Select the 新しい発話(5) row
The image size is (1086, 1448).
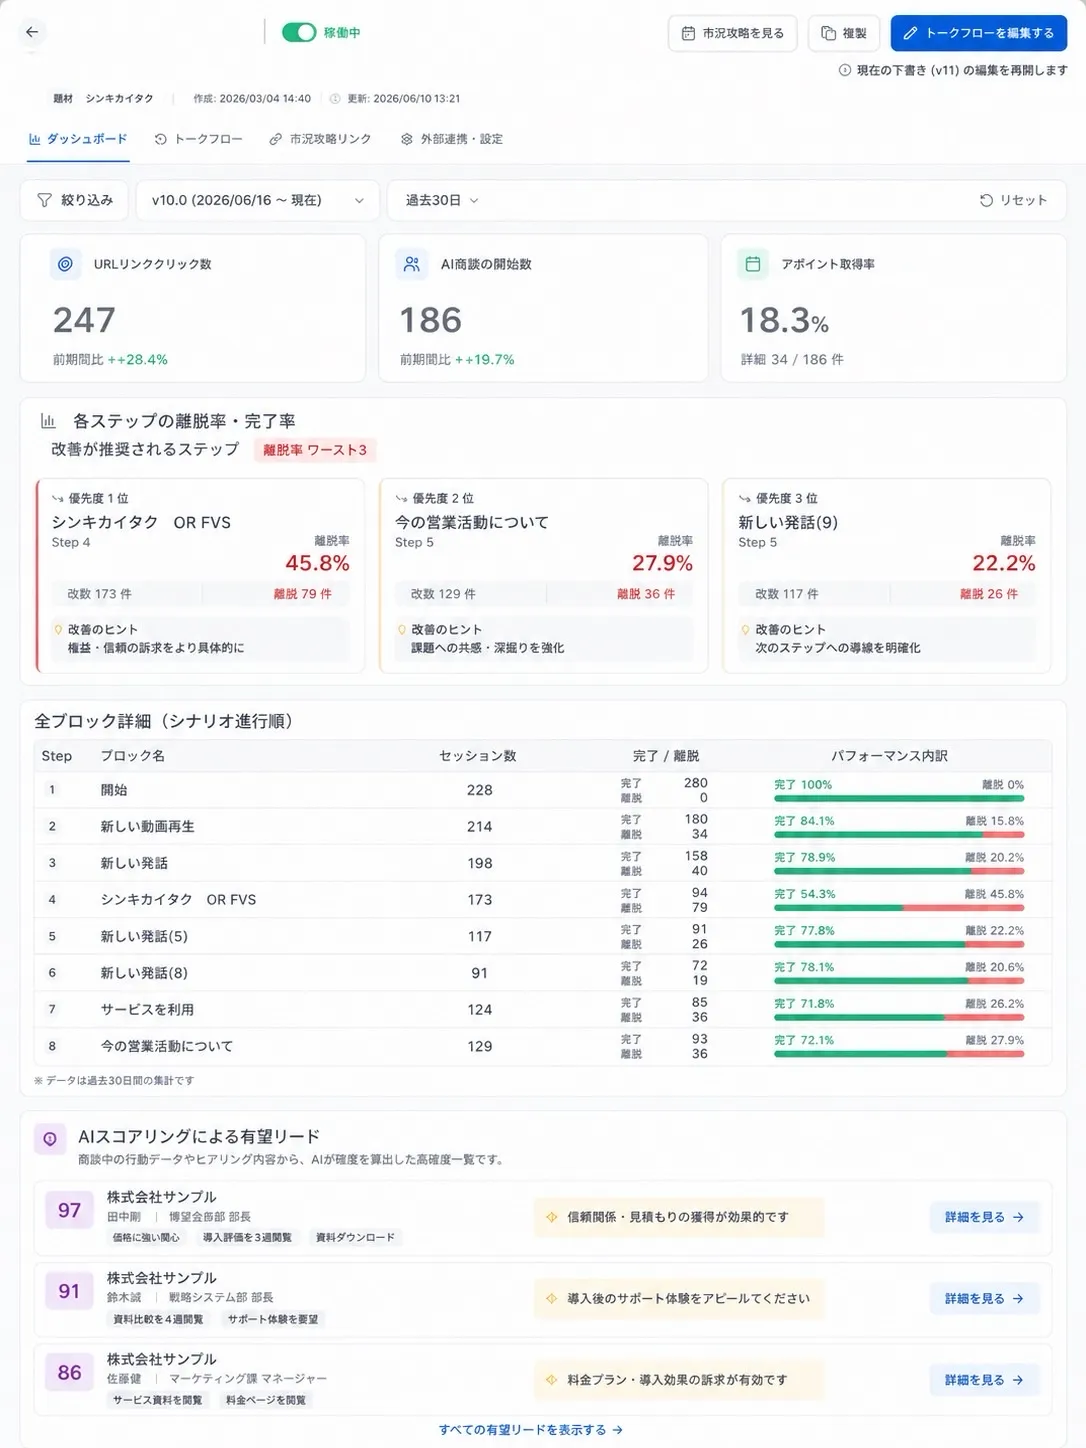point(543,937)
